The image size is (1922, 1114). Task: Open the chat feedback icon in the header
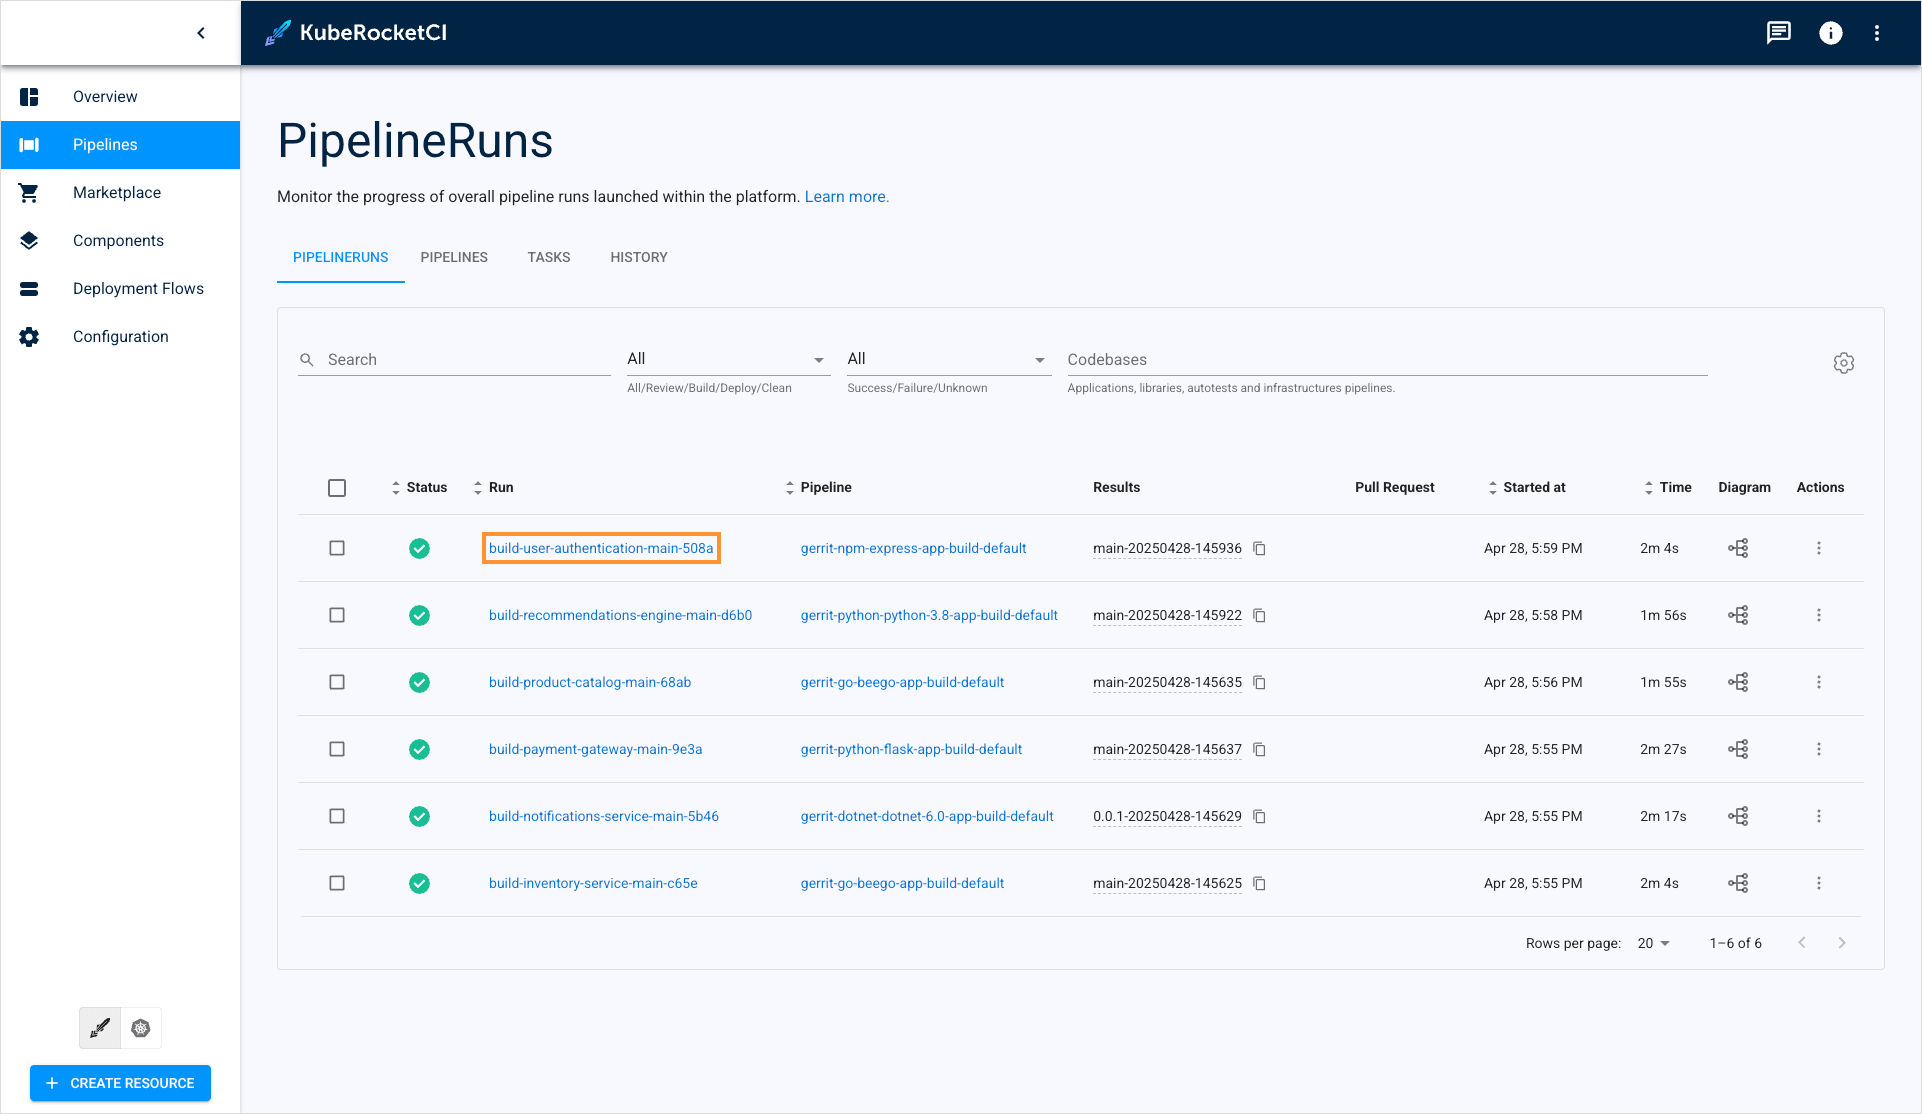(x=1778, y=32)
